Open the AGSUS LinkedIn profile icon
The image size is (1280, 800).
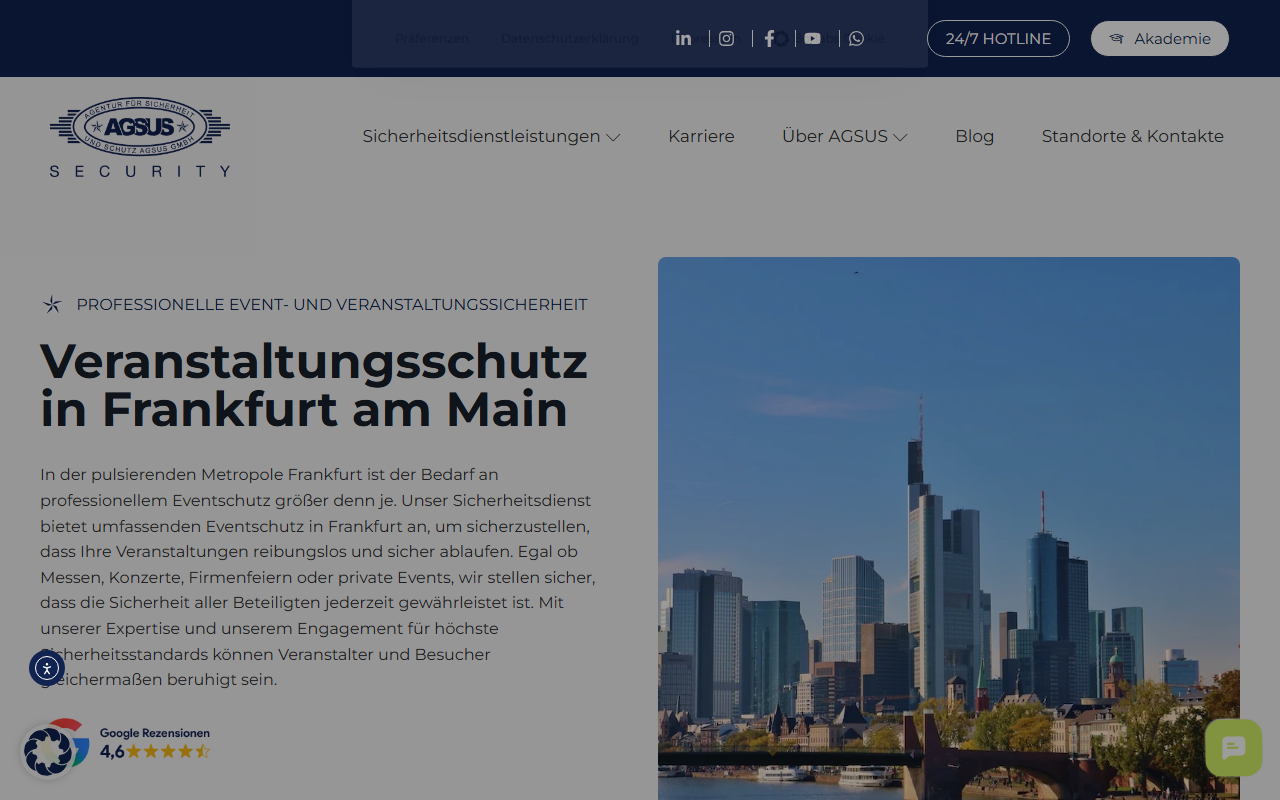pyautogui.click(x=683, y=38)
